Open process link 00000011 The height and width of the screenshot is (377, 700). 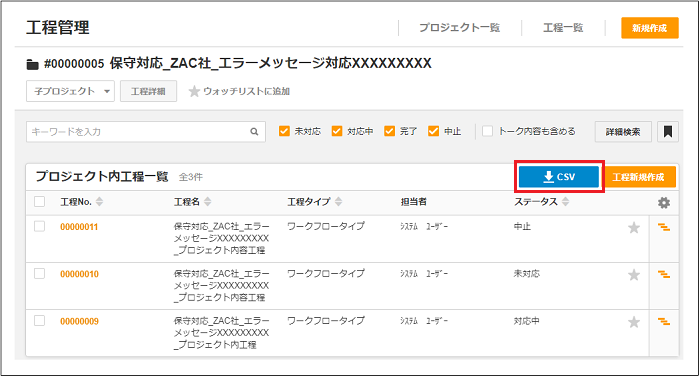point(79,227)
